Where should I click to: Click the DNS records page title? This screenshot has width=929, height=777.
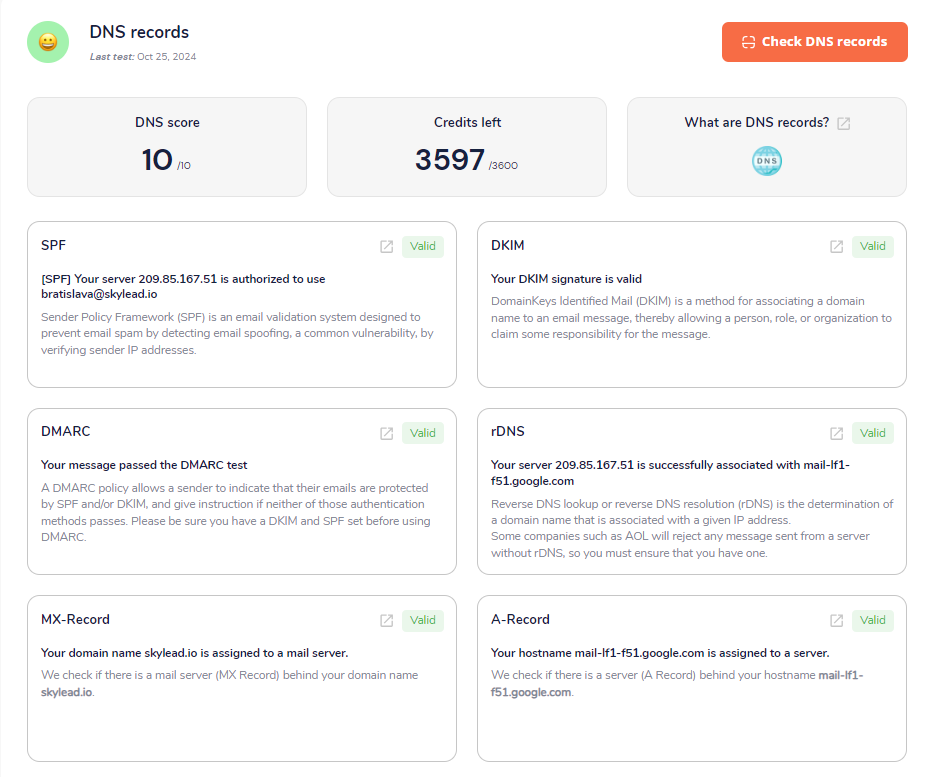point(139,33)
